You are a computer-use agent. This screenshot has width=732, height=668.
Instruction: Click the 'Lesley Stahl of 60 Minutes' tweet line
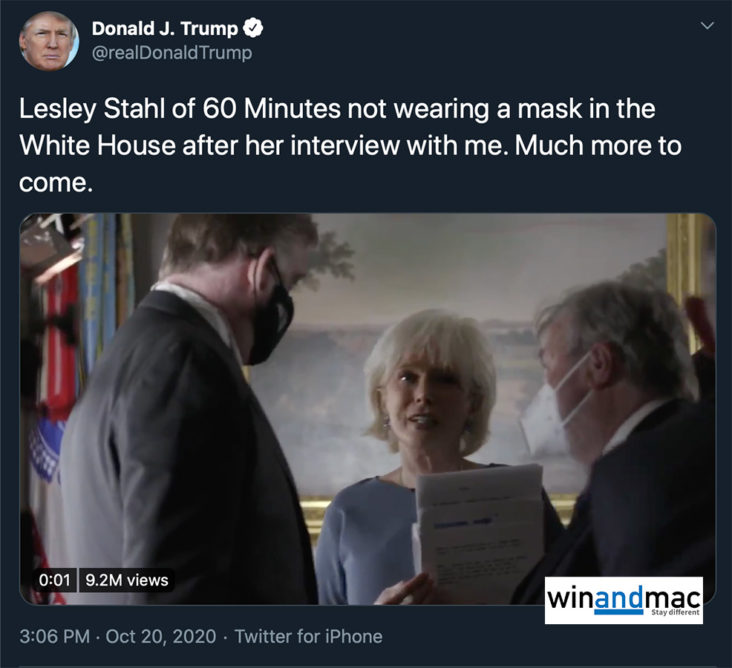337,109
